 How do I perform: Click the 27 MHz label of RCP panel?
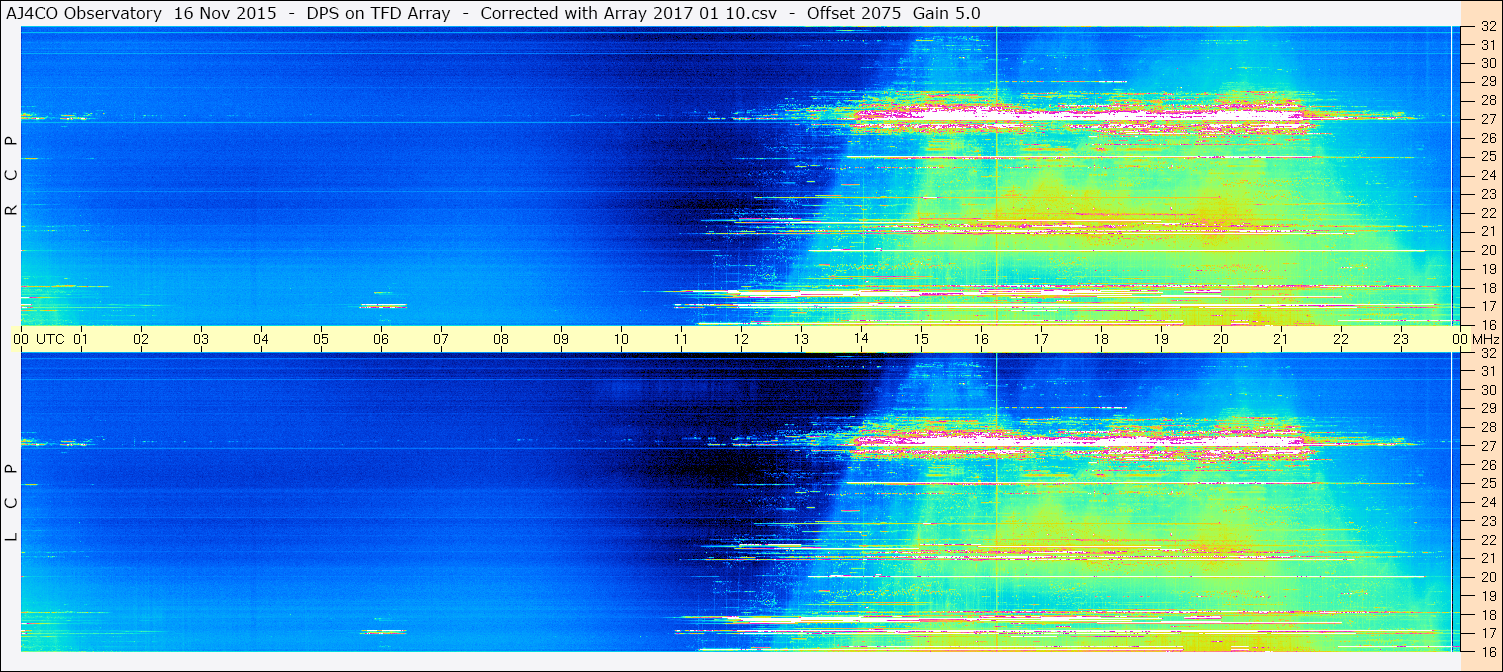pos(1487,119)
